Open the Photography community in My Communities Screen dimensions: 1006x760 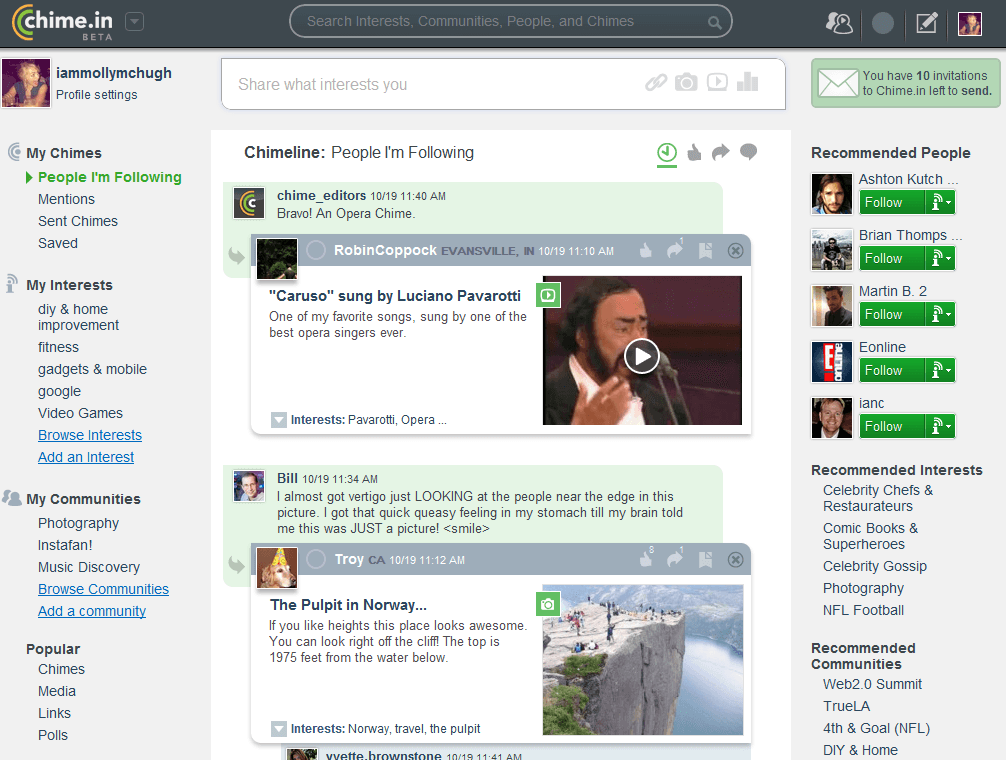click(78, 523)
